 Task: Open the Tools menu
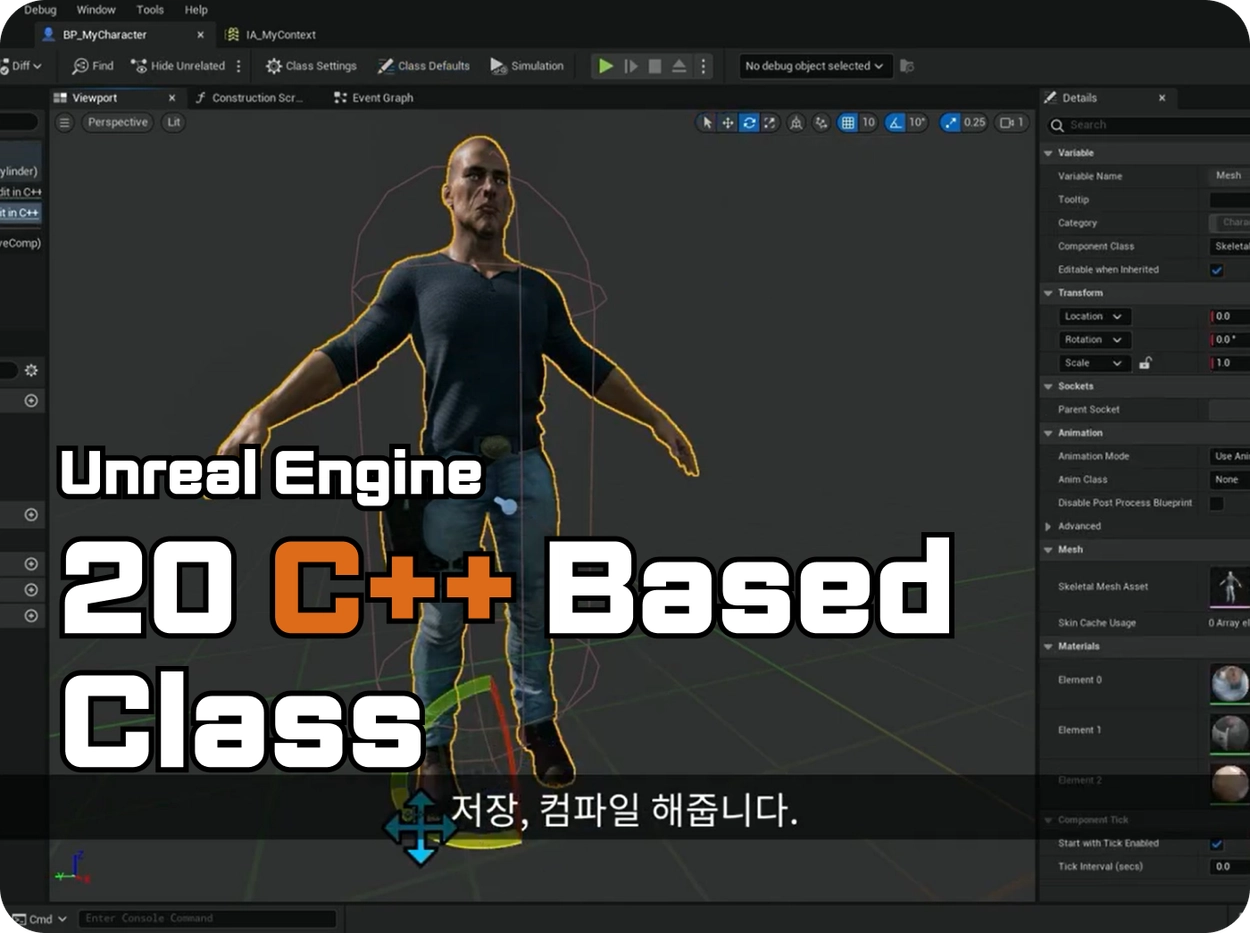click(150, 10)
